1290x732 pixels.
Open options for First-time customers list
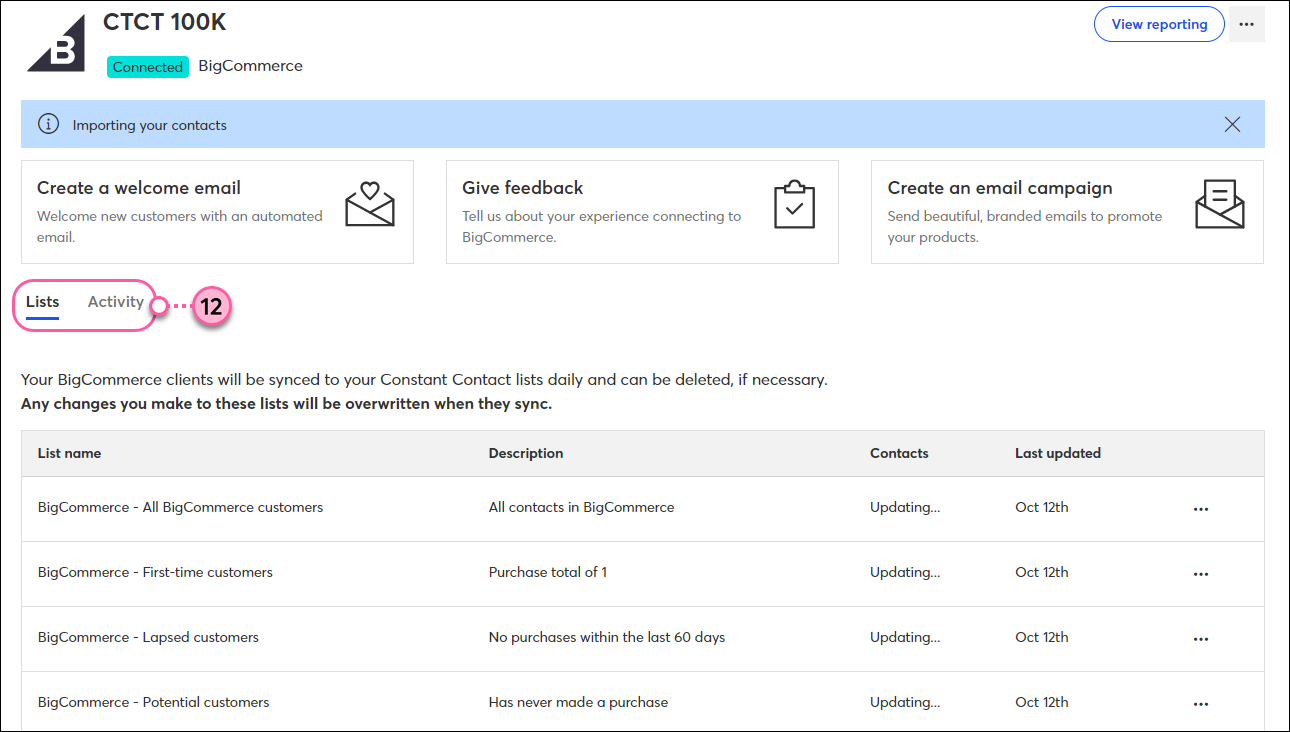[1201, 574]
